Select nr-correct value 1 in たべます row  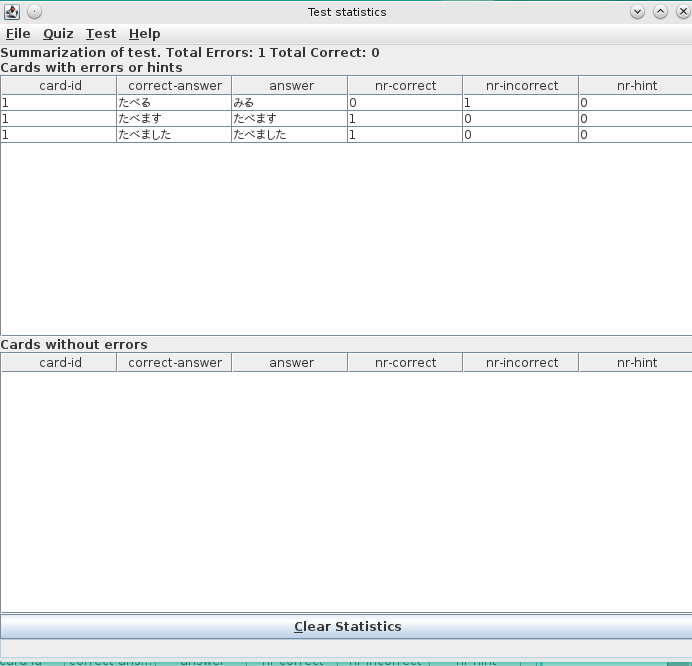pyautogui.click(x=405, y=118)
